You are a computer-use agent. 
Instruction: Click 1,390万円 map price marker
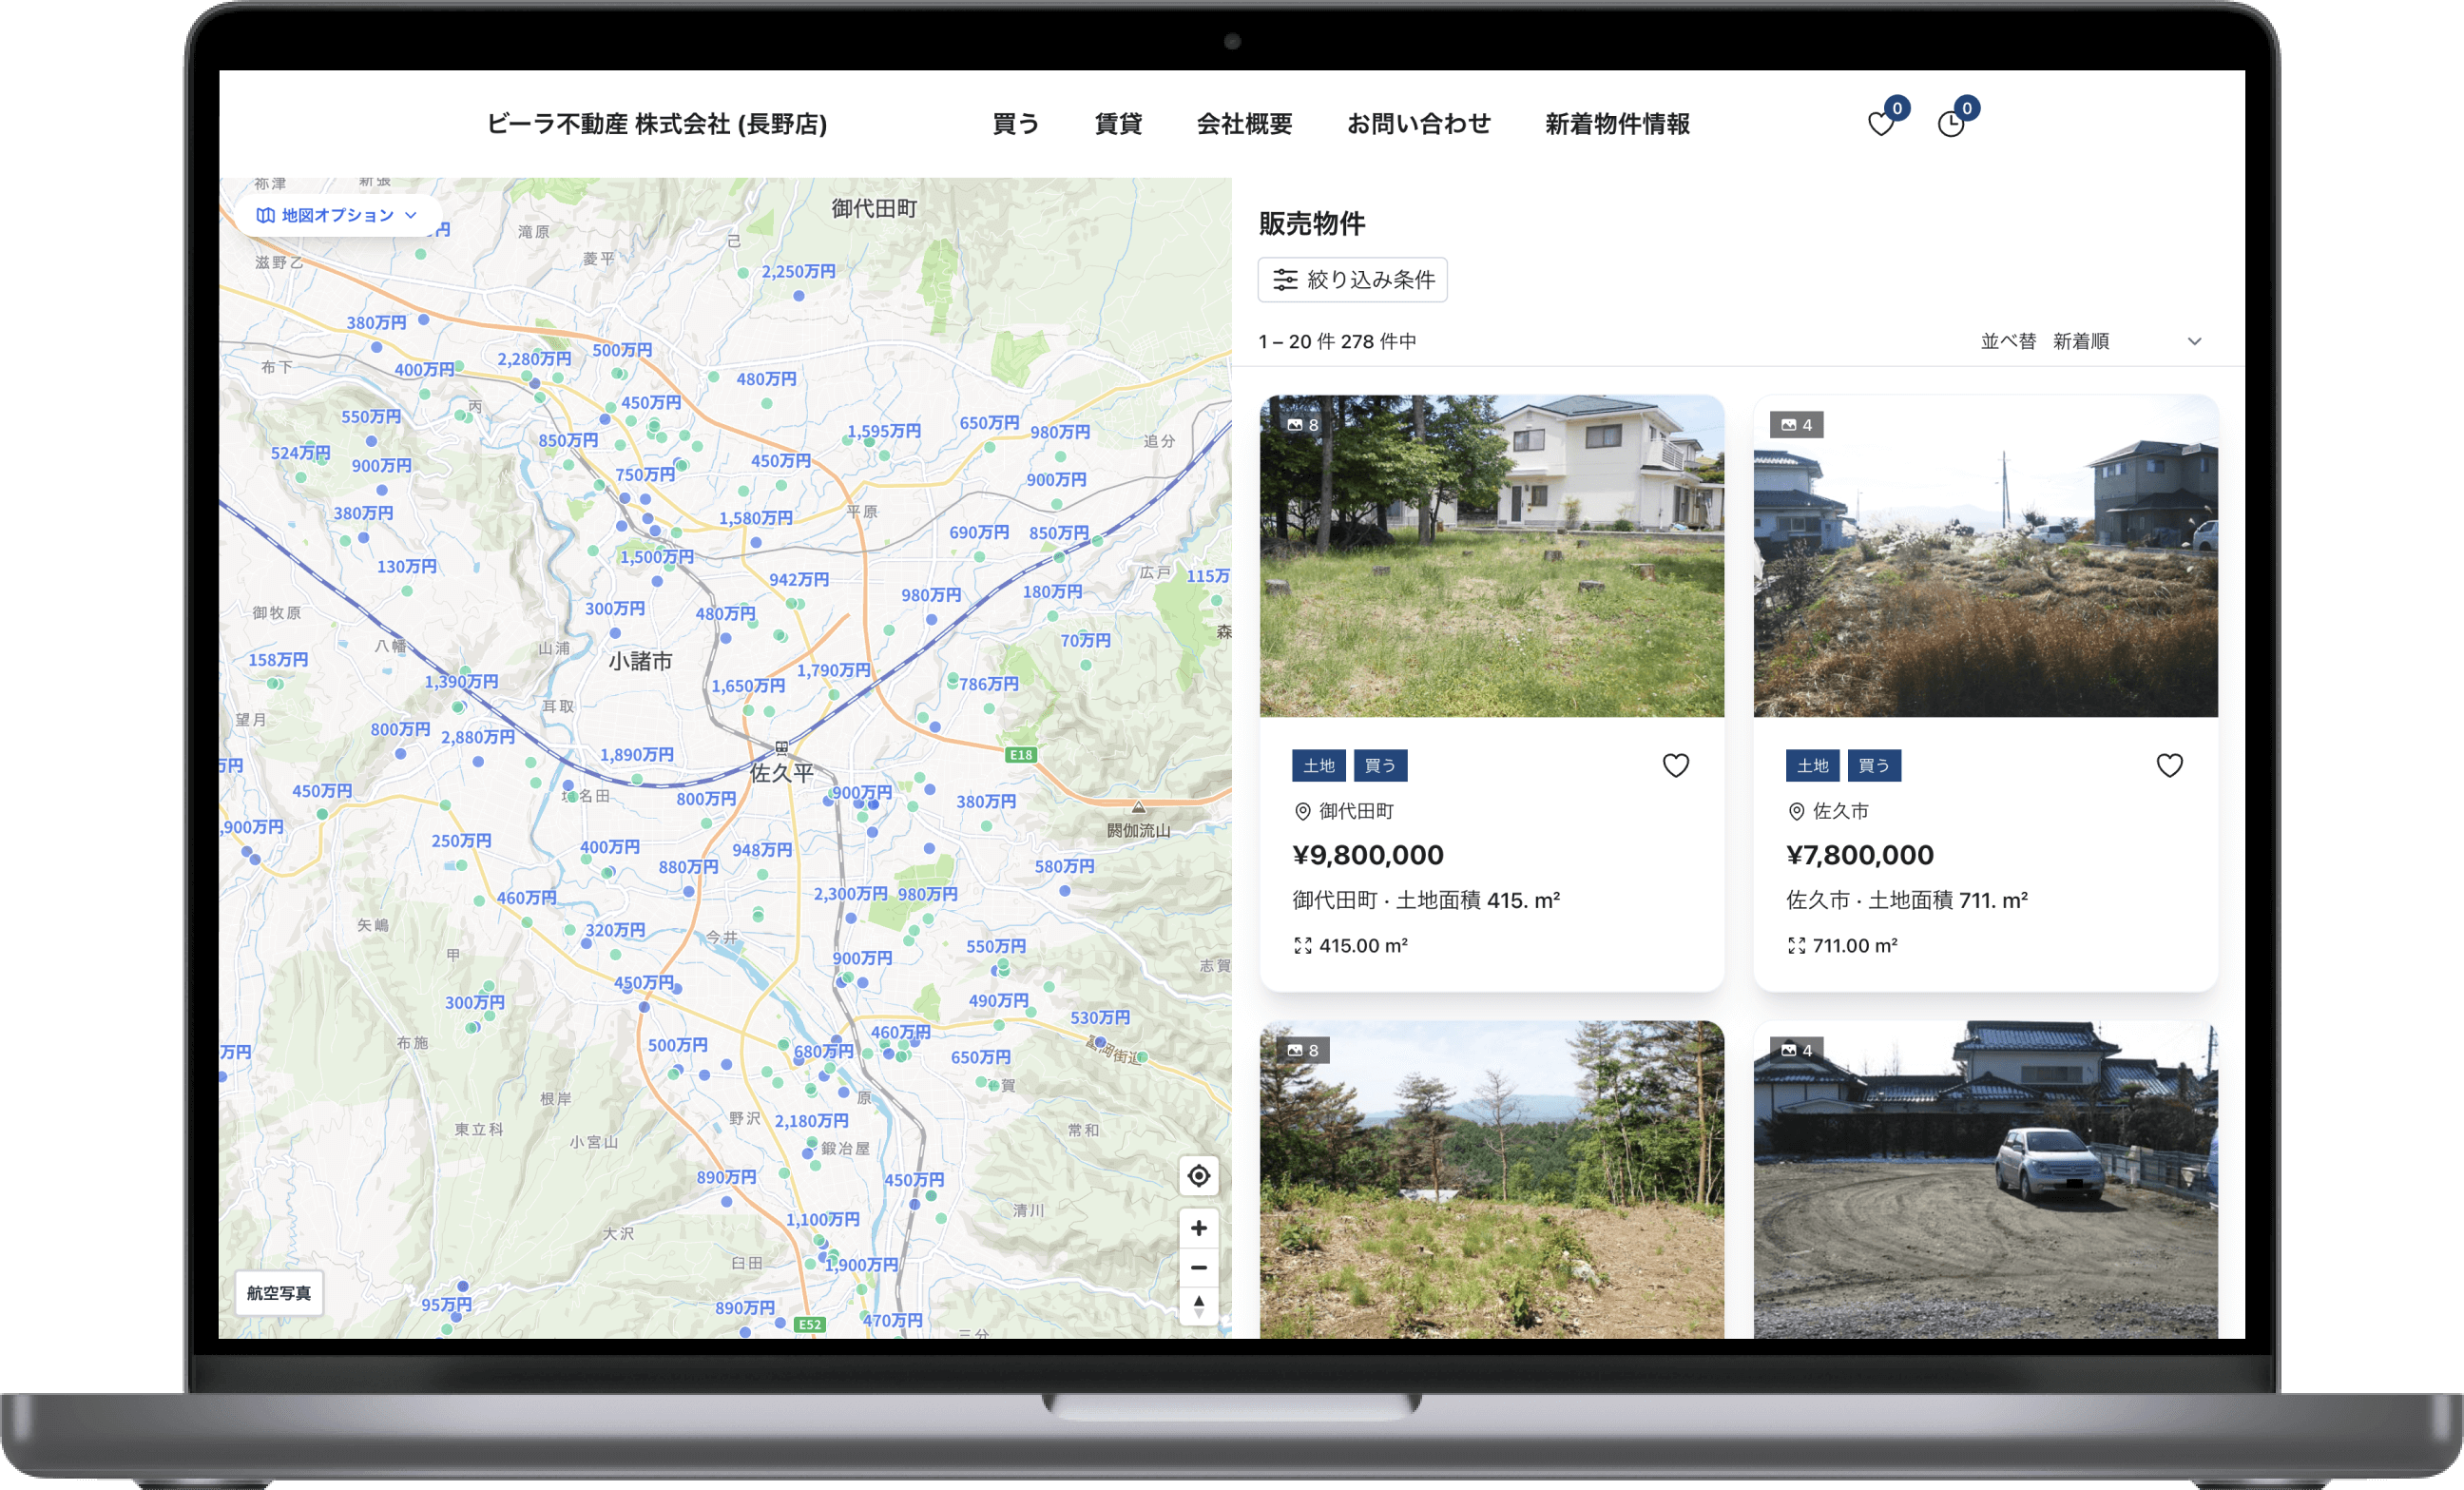point(461,681)
